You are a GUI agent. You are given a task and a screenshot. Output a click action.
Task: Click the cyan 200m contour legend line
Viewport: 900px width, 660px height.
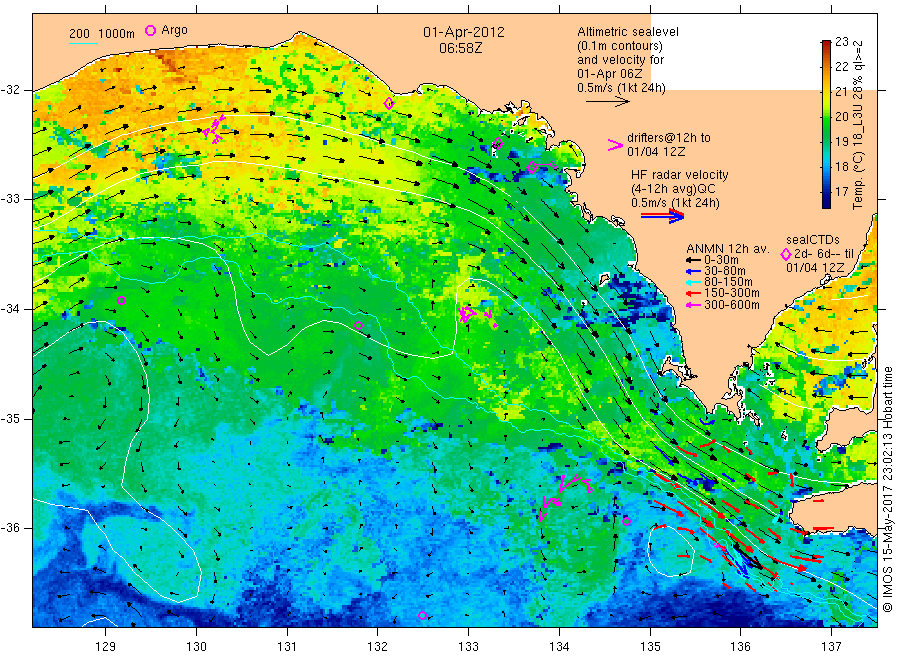tap(84, 42)
